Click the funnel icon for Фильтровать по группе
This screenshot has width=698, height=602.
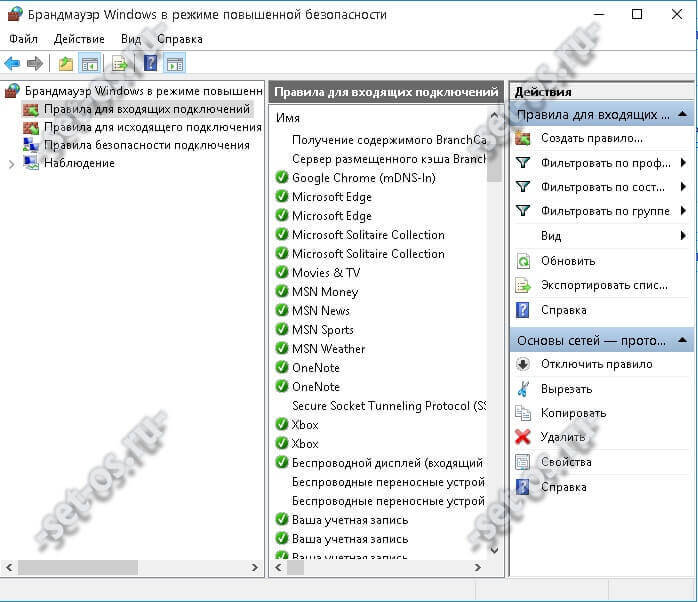click(x=523, y=211)
